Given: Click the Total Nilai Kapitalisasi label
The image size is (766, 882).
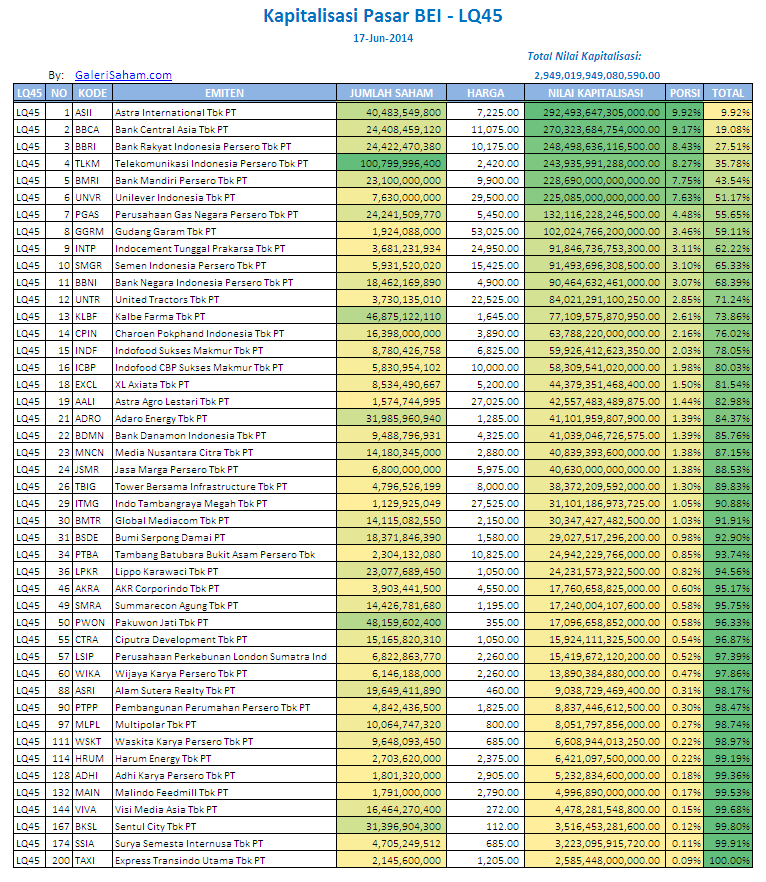Looking at the screenshot, I should (x=584, y=56).
